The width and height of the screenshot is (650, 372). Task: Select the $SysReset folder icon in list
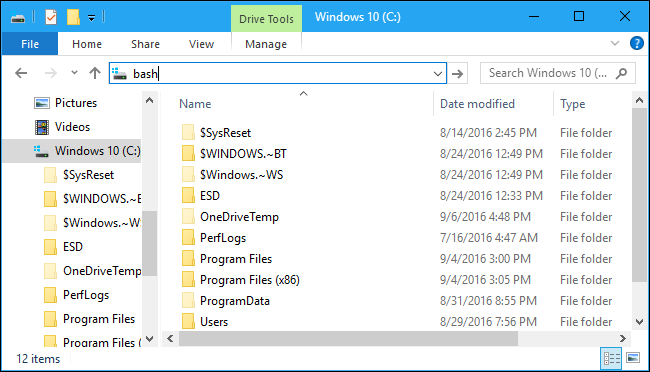coord(188,132)
